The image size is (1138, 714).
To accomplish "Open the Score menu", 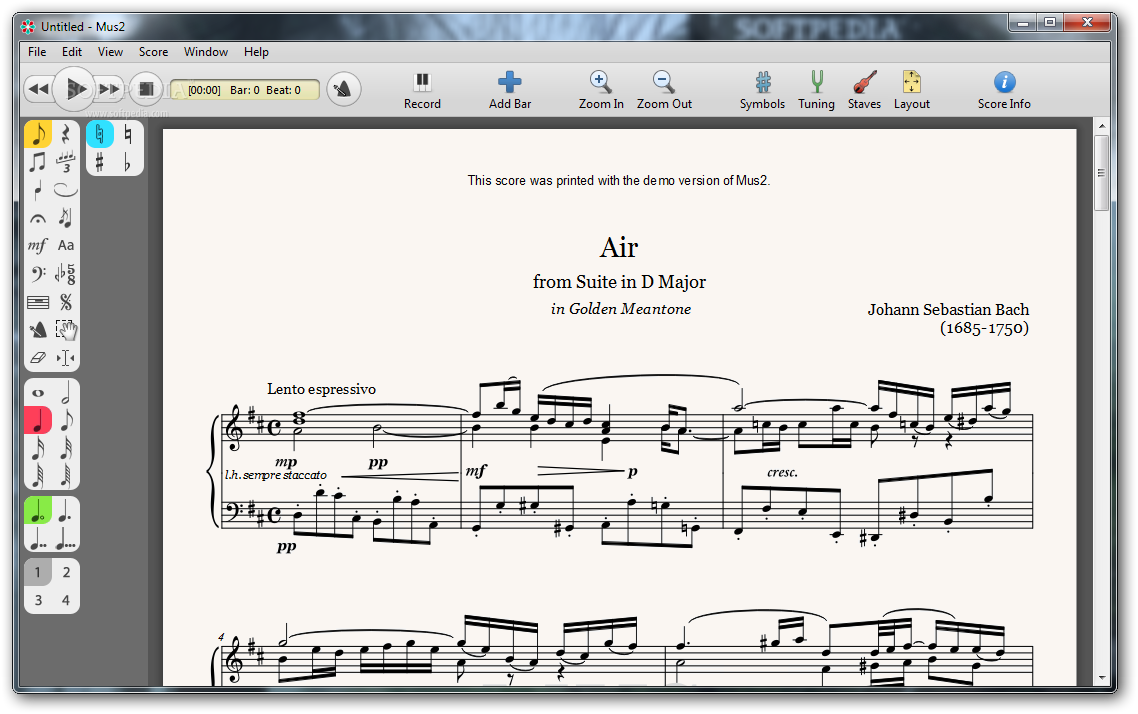I will pyautogui.click(x=153, y=52).
